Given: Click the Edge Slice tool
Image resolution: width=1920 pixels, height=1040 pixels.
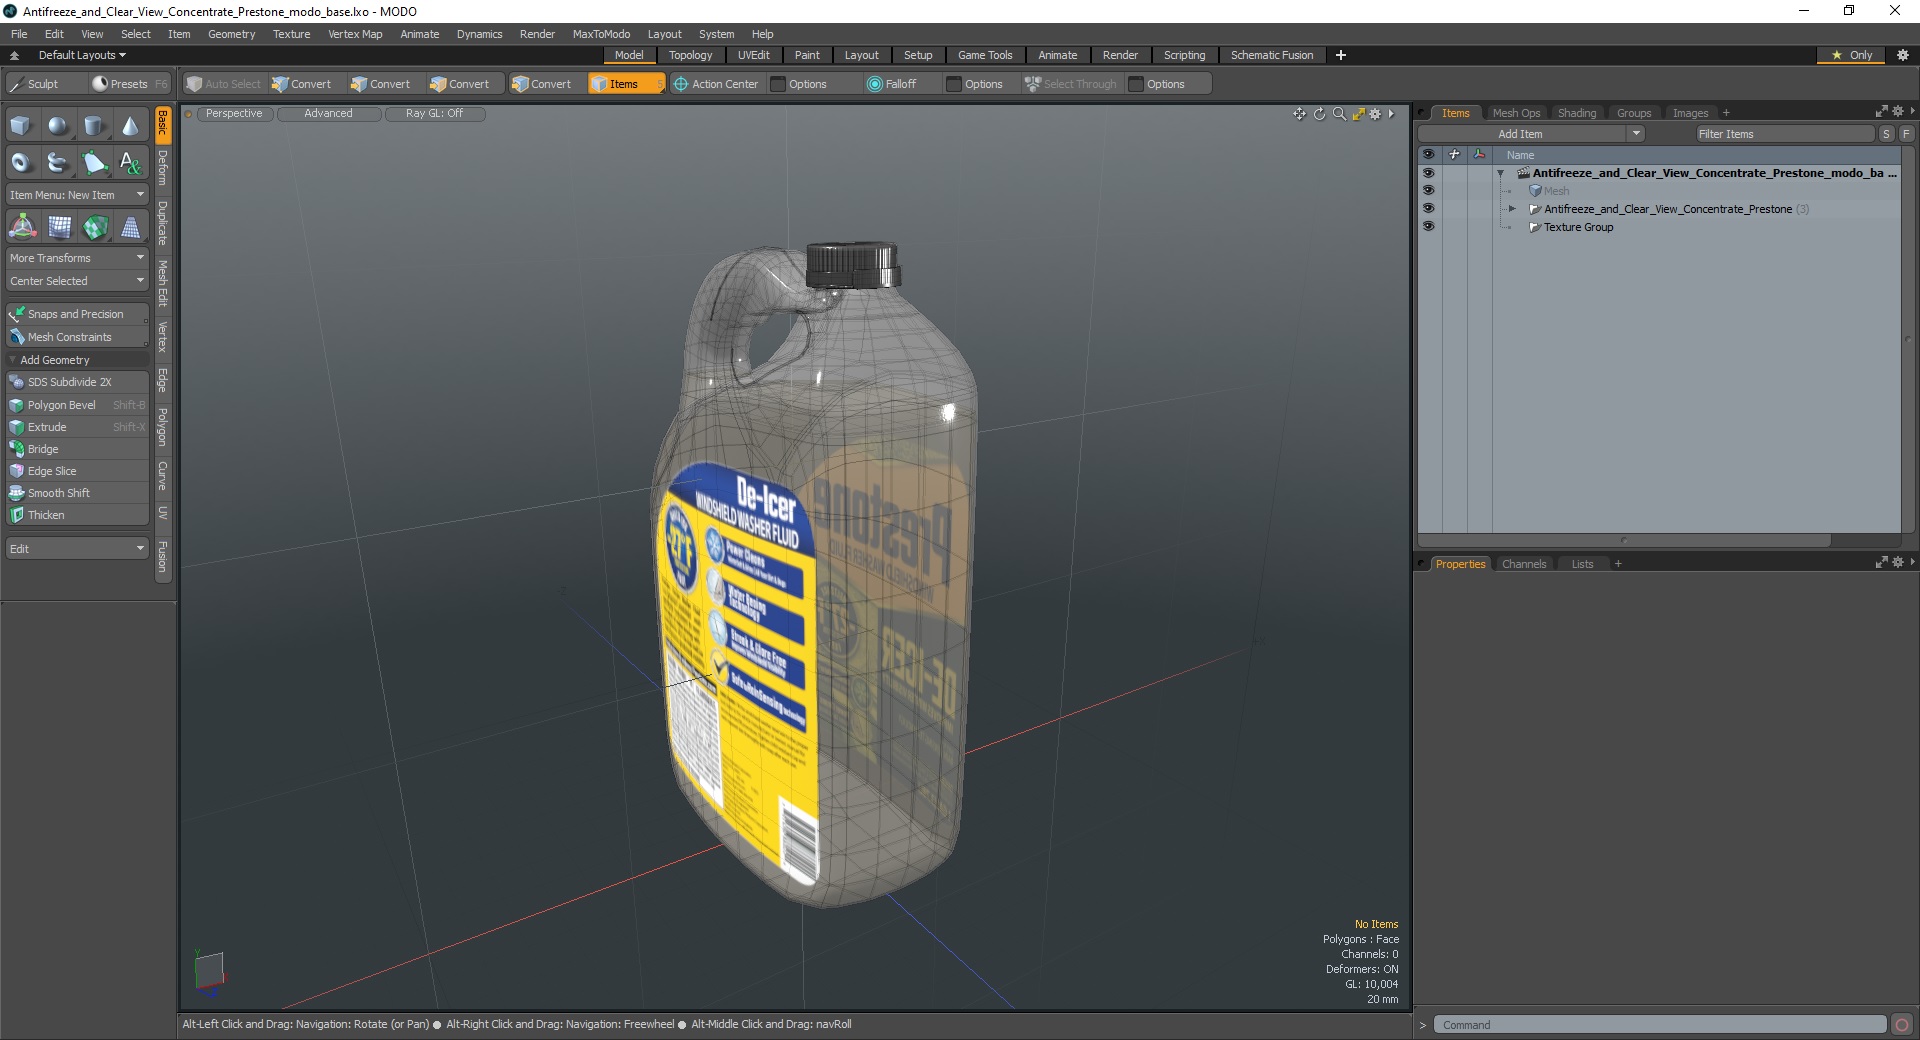Looking at the screenshot, I should 77,471.
